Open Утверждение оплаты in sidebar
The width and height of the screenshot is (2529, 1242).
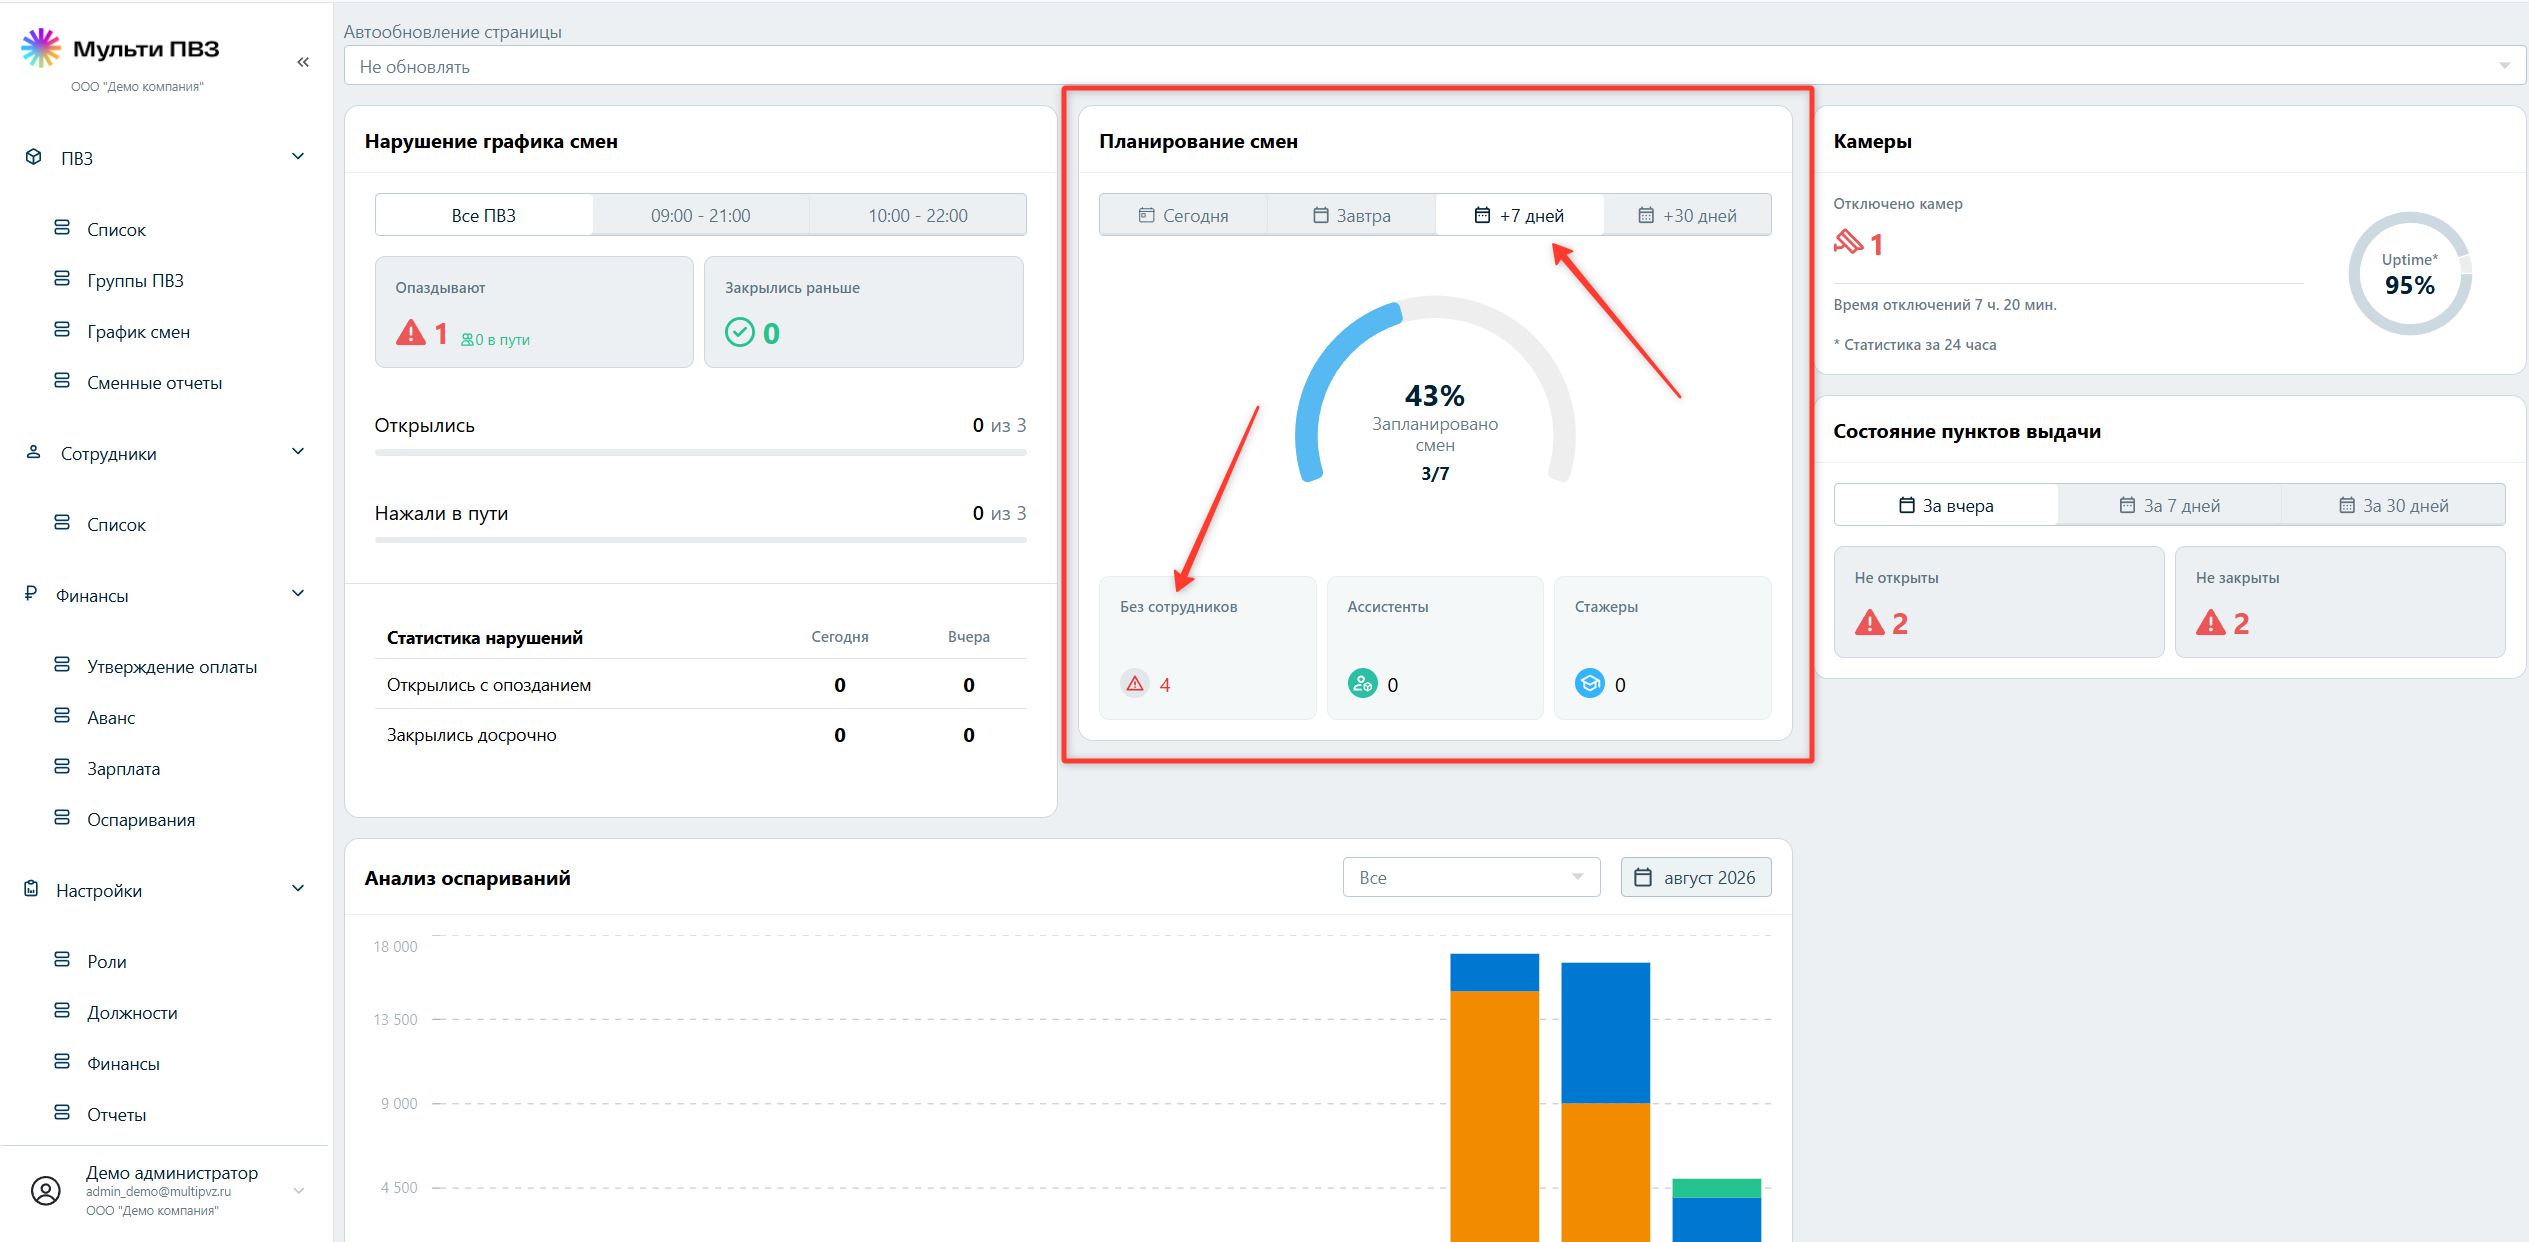(172, 666)
